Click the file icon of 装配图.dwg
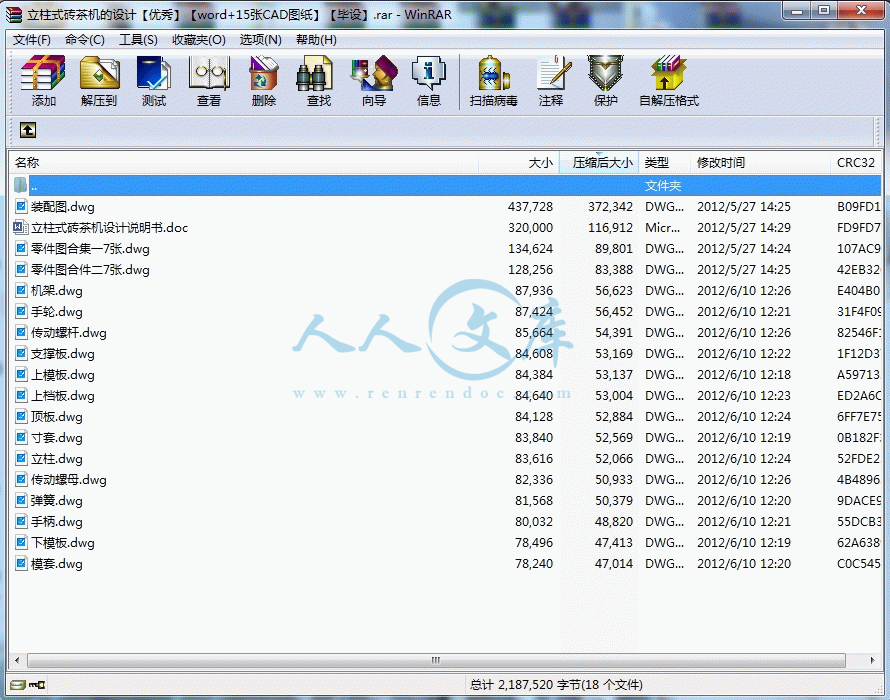890x700 pixels. tap(21, 206)
